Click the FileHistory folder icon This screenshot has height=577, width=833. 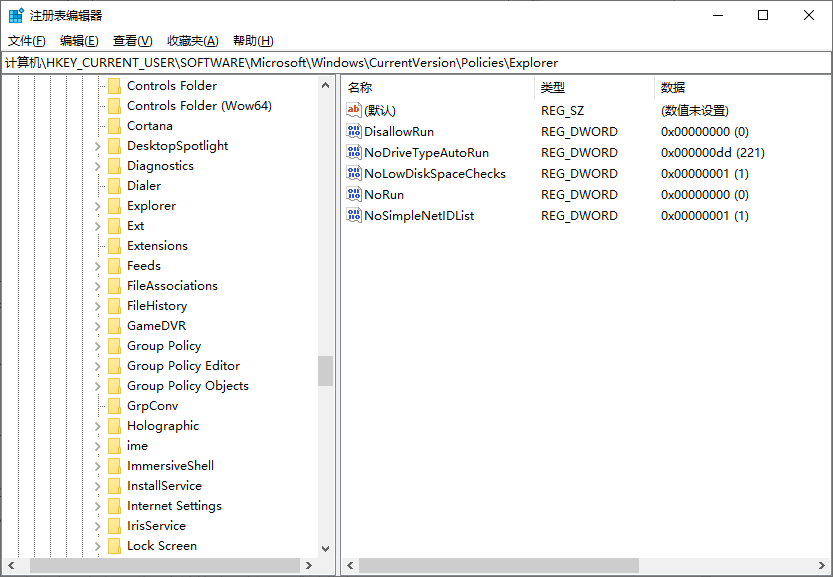114,306
